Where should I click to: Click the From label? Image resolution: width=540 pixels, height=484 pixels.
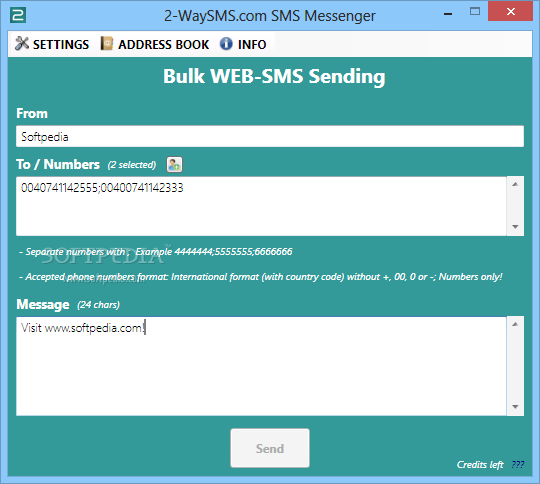(x=32, y=113)
